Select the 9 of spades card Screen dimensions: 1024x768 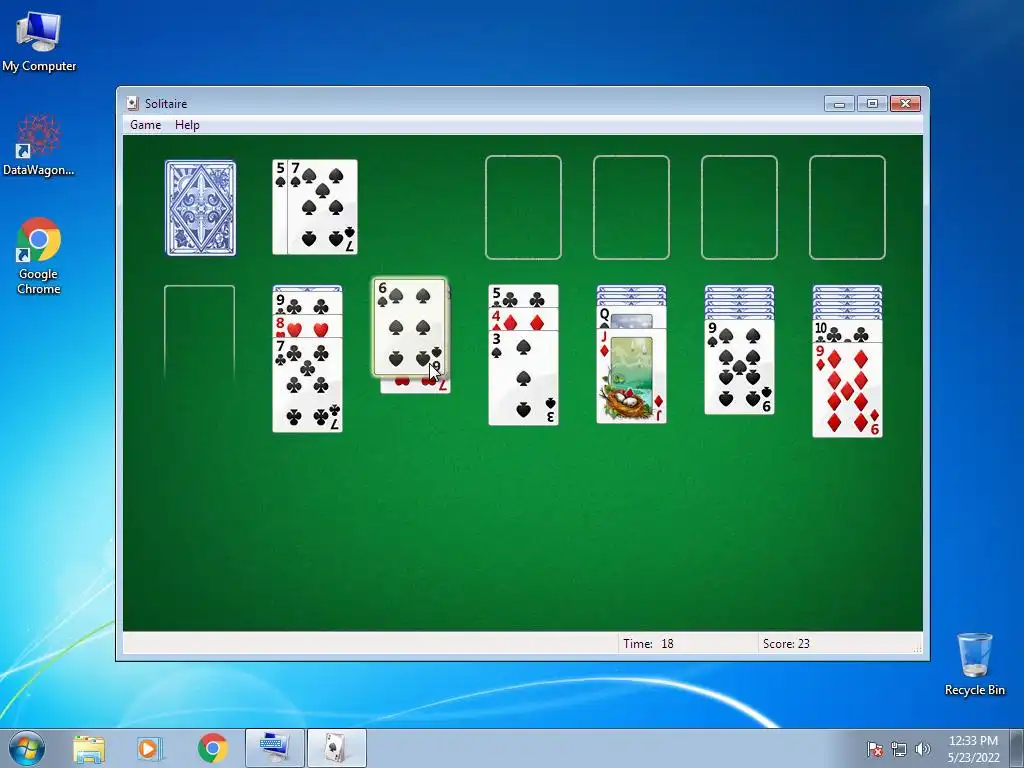click(x=739, y=367)
